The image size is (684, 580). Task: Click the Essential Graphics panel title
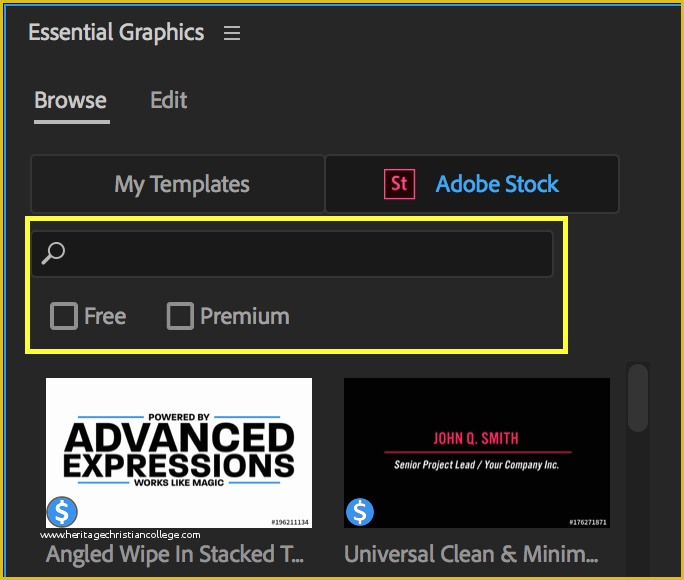116,33
